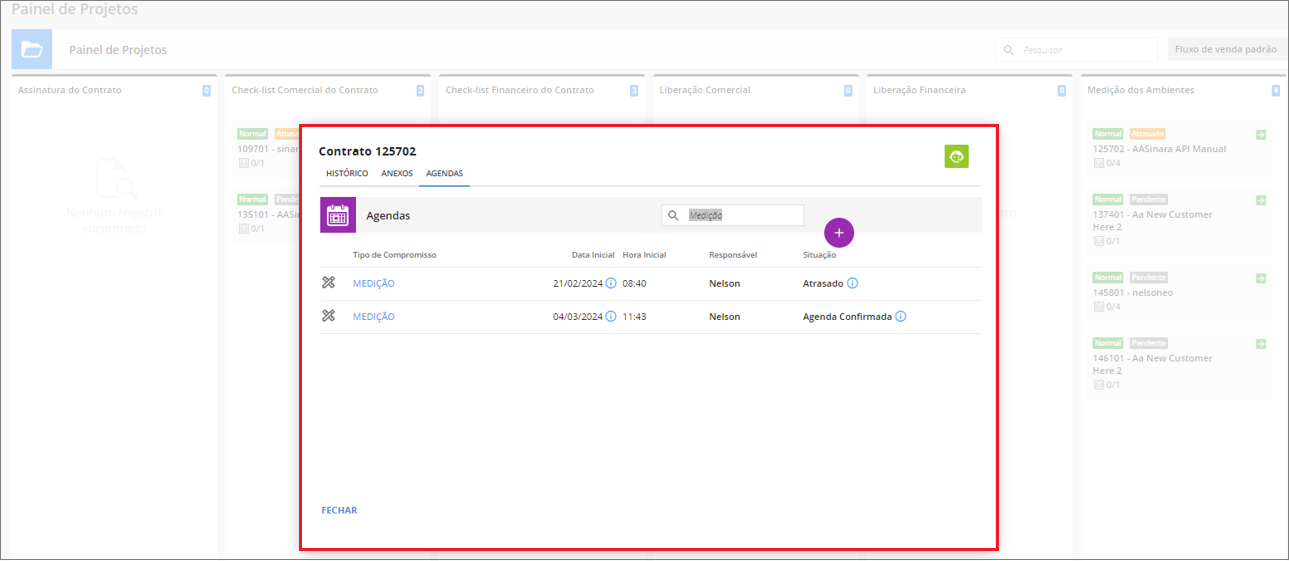
Task: Click the info icon beside date 21/02/2024
Action: click(611, 283)
